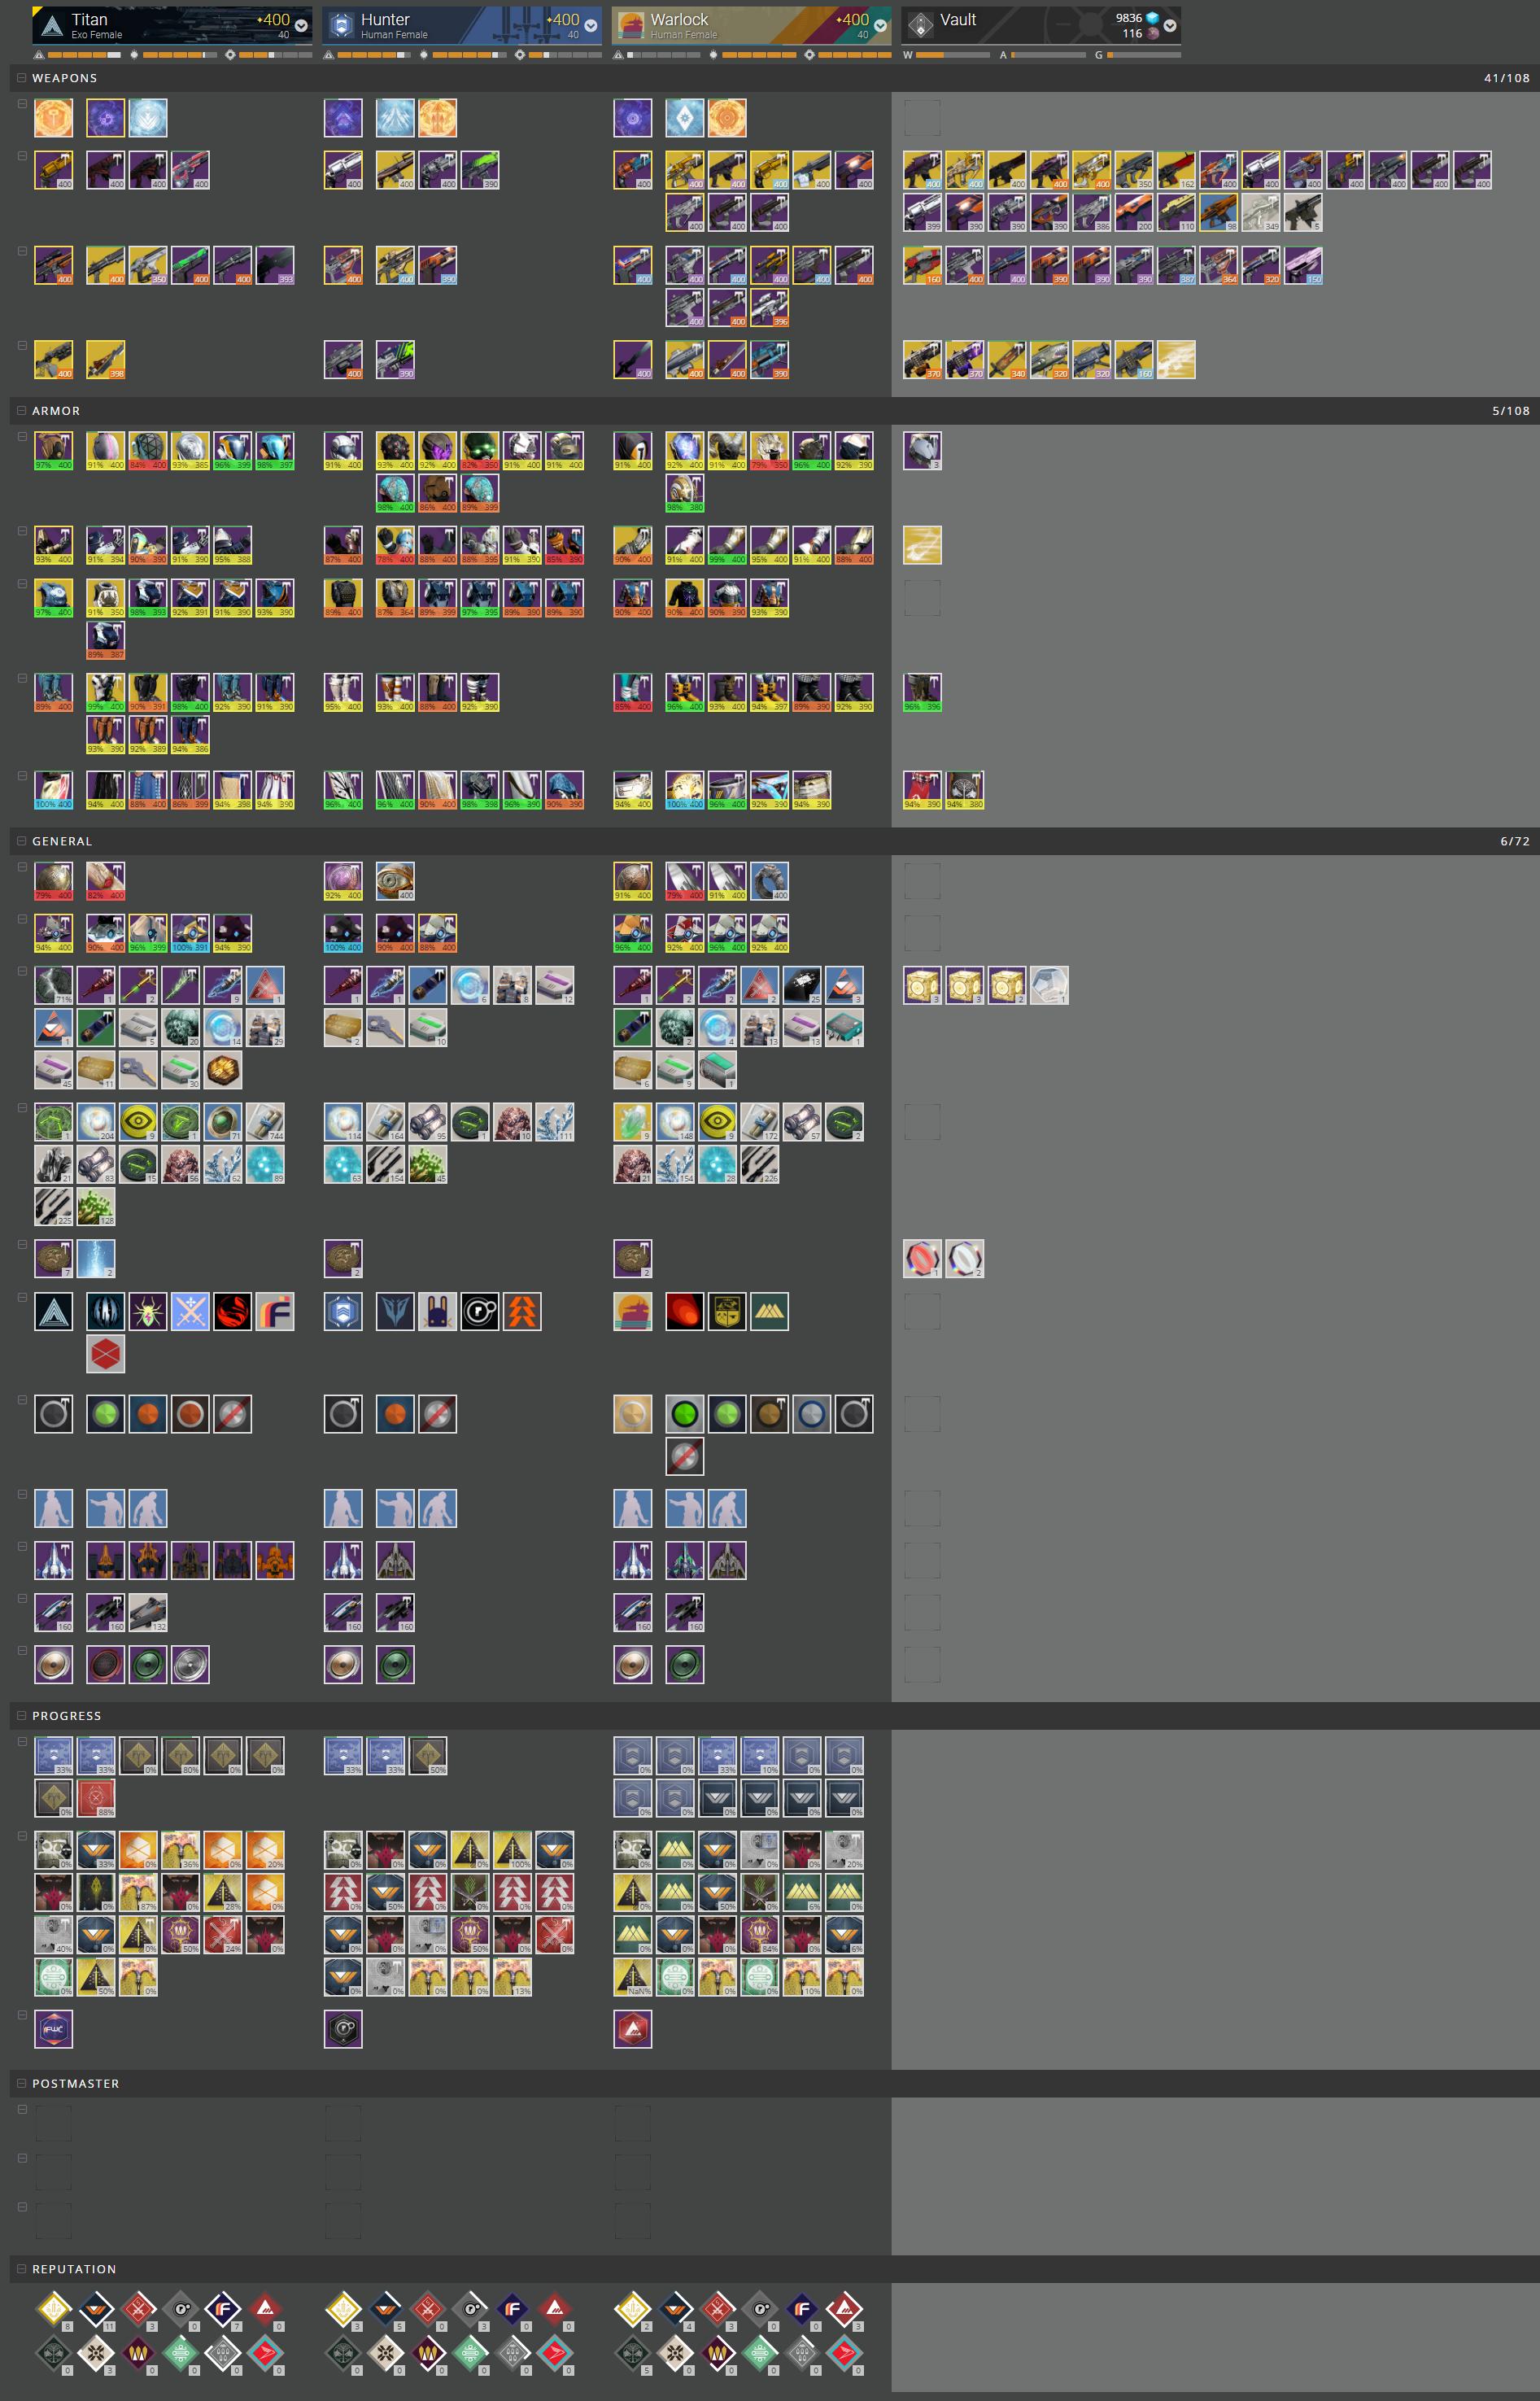This screenshot has height=2401, width=1540.
Task: Click the Vault G capacity bar
Action: coord(1144,55)
